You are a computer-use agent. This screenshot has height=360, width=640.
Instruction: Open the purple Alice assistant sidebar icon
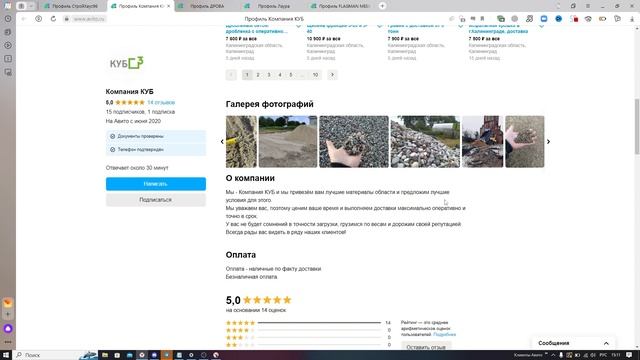click(x=8, y=329)
